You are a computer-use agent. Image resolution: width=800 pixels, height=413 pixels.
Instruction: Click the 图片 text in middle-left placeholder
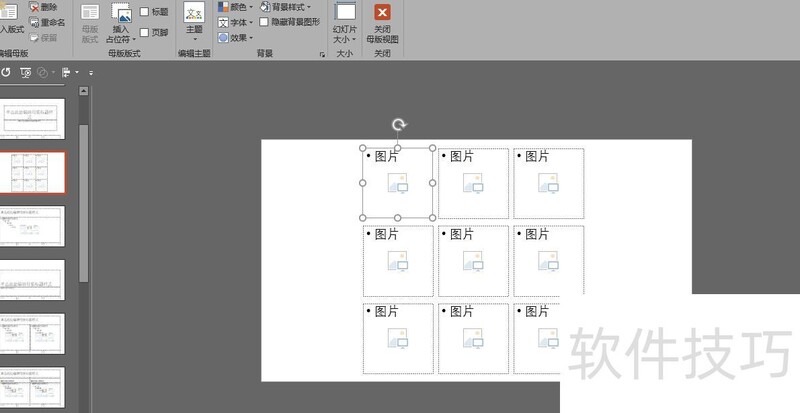click(386, 234)
